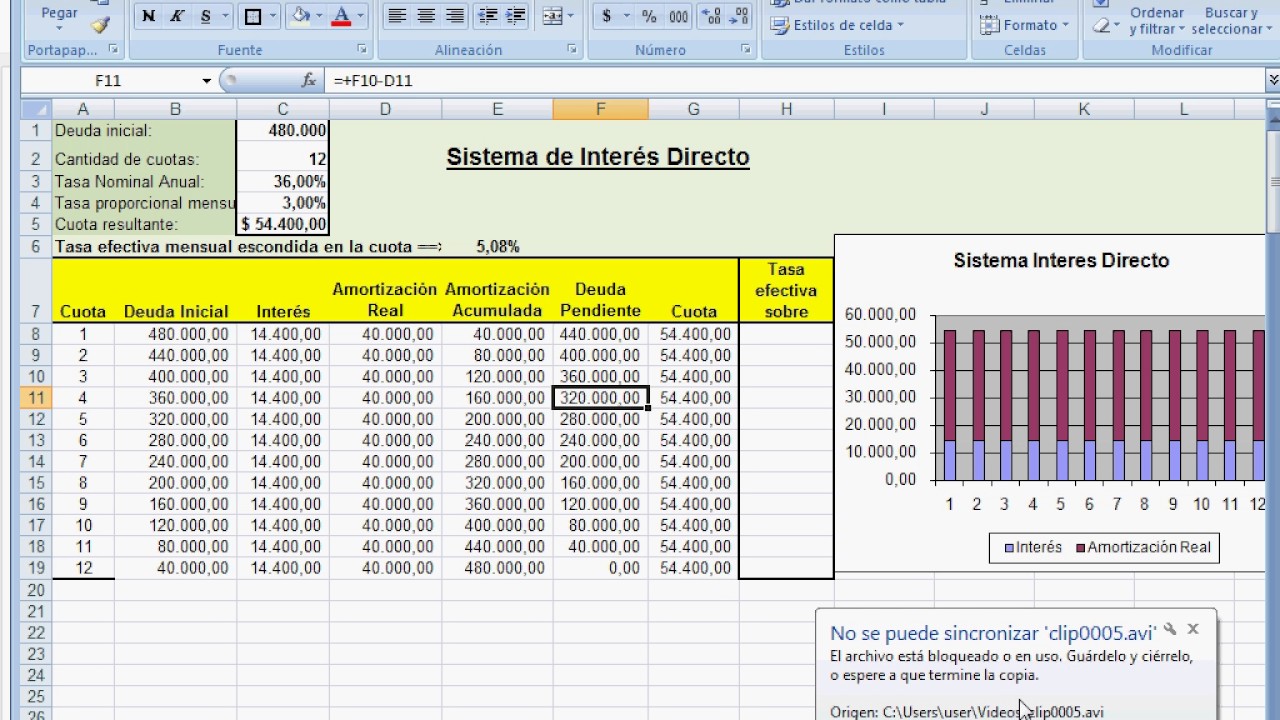Align text right
1280x720 pixels.
click(455, 16)
